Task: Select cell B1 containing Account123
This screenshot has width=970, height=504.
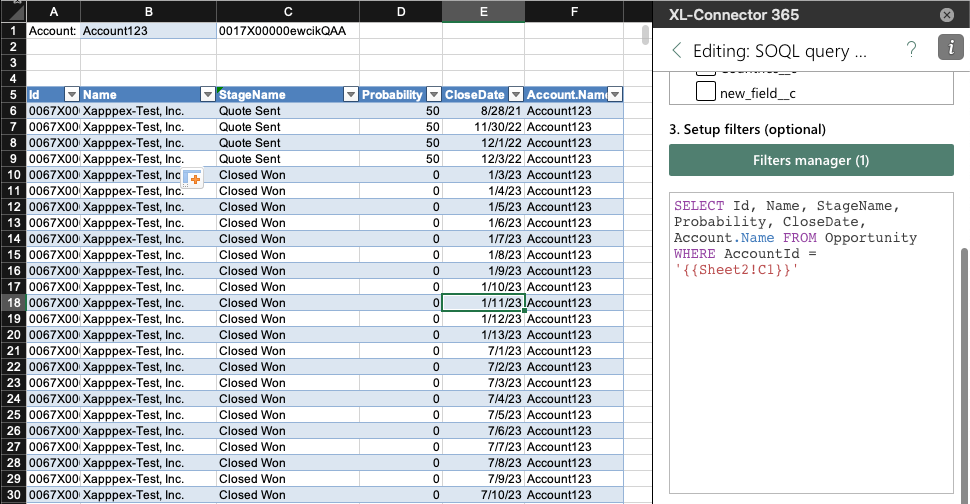Action: (x=148, y=31)
